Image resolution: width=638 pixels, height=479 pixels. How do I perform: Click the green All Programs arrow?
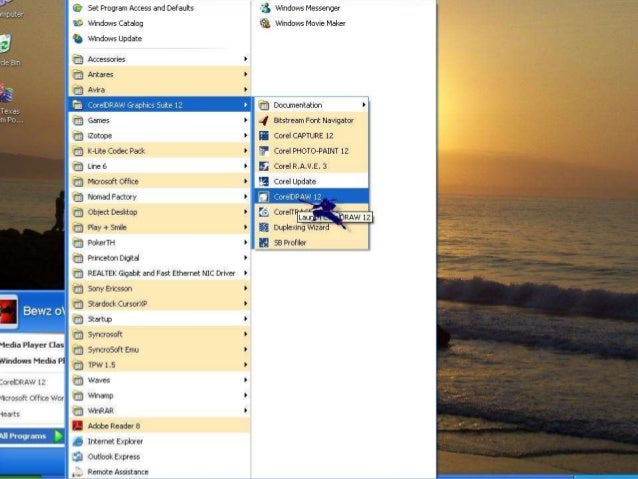click(x=59, y=436)
